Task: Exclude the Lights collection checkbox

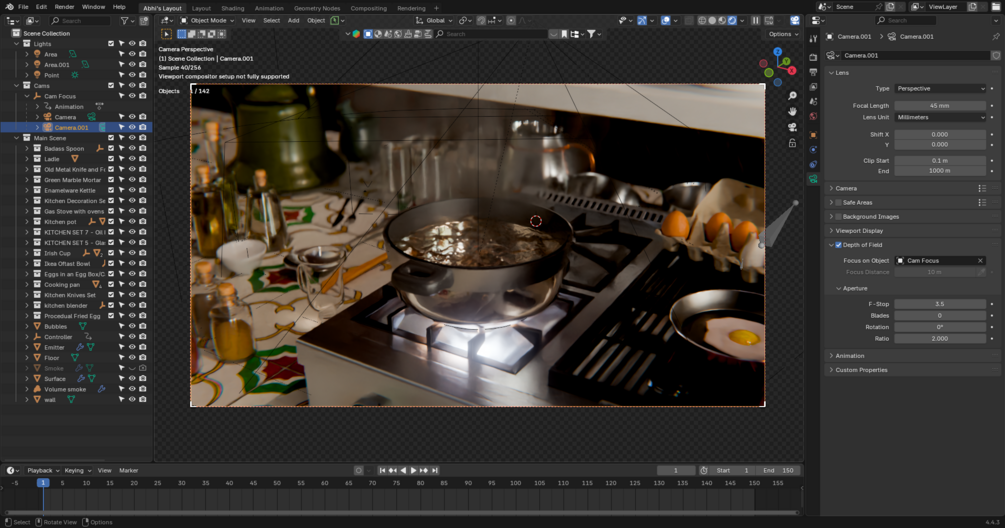Action: pos(111,44)
